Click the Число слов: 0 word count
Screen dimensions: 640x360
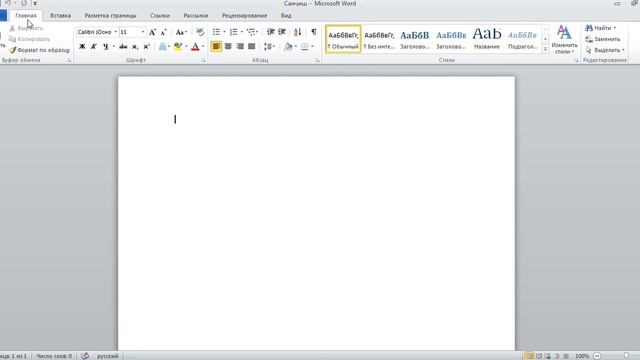54,356
